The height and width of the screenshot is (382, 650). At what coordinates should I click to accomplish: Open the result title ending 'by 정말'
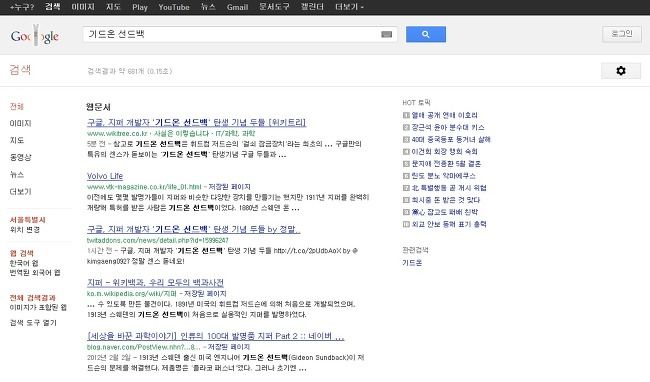(x=193, y=229)
